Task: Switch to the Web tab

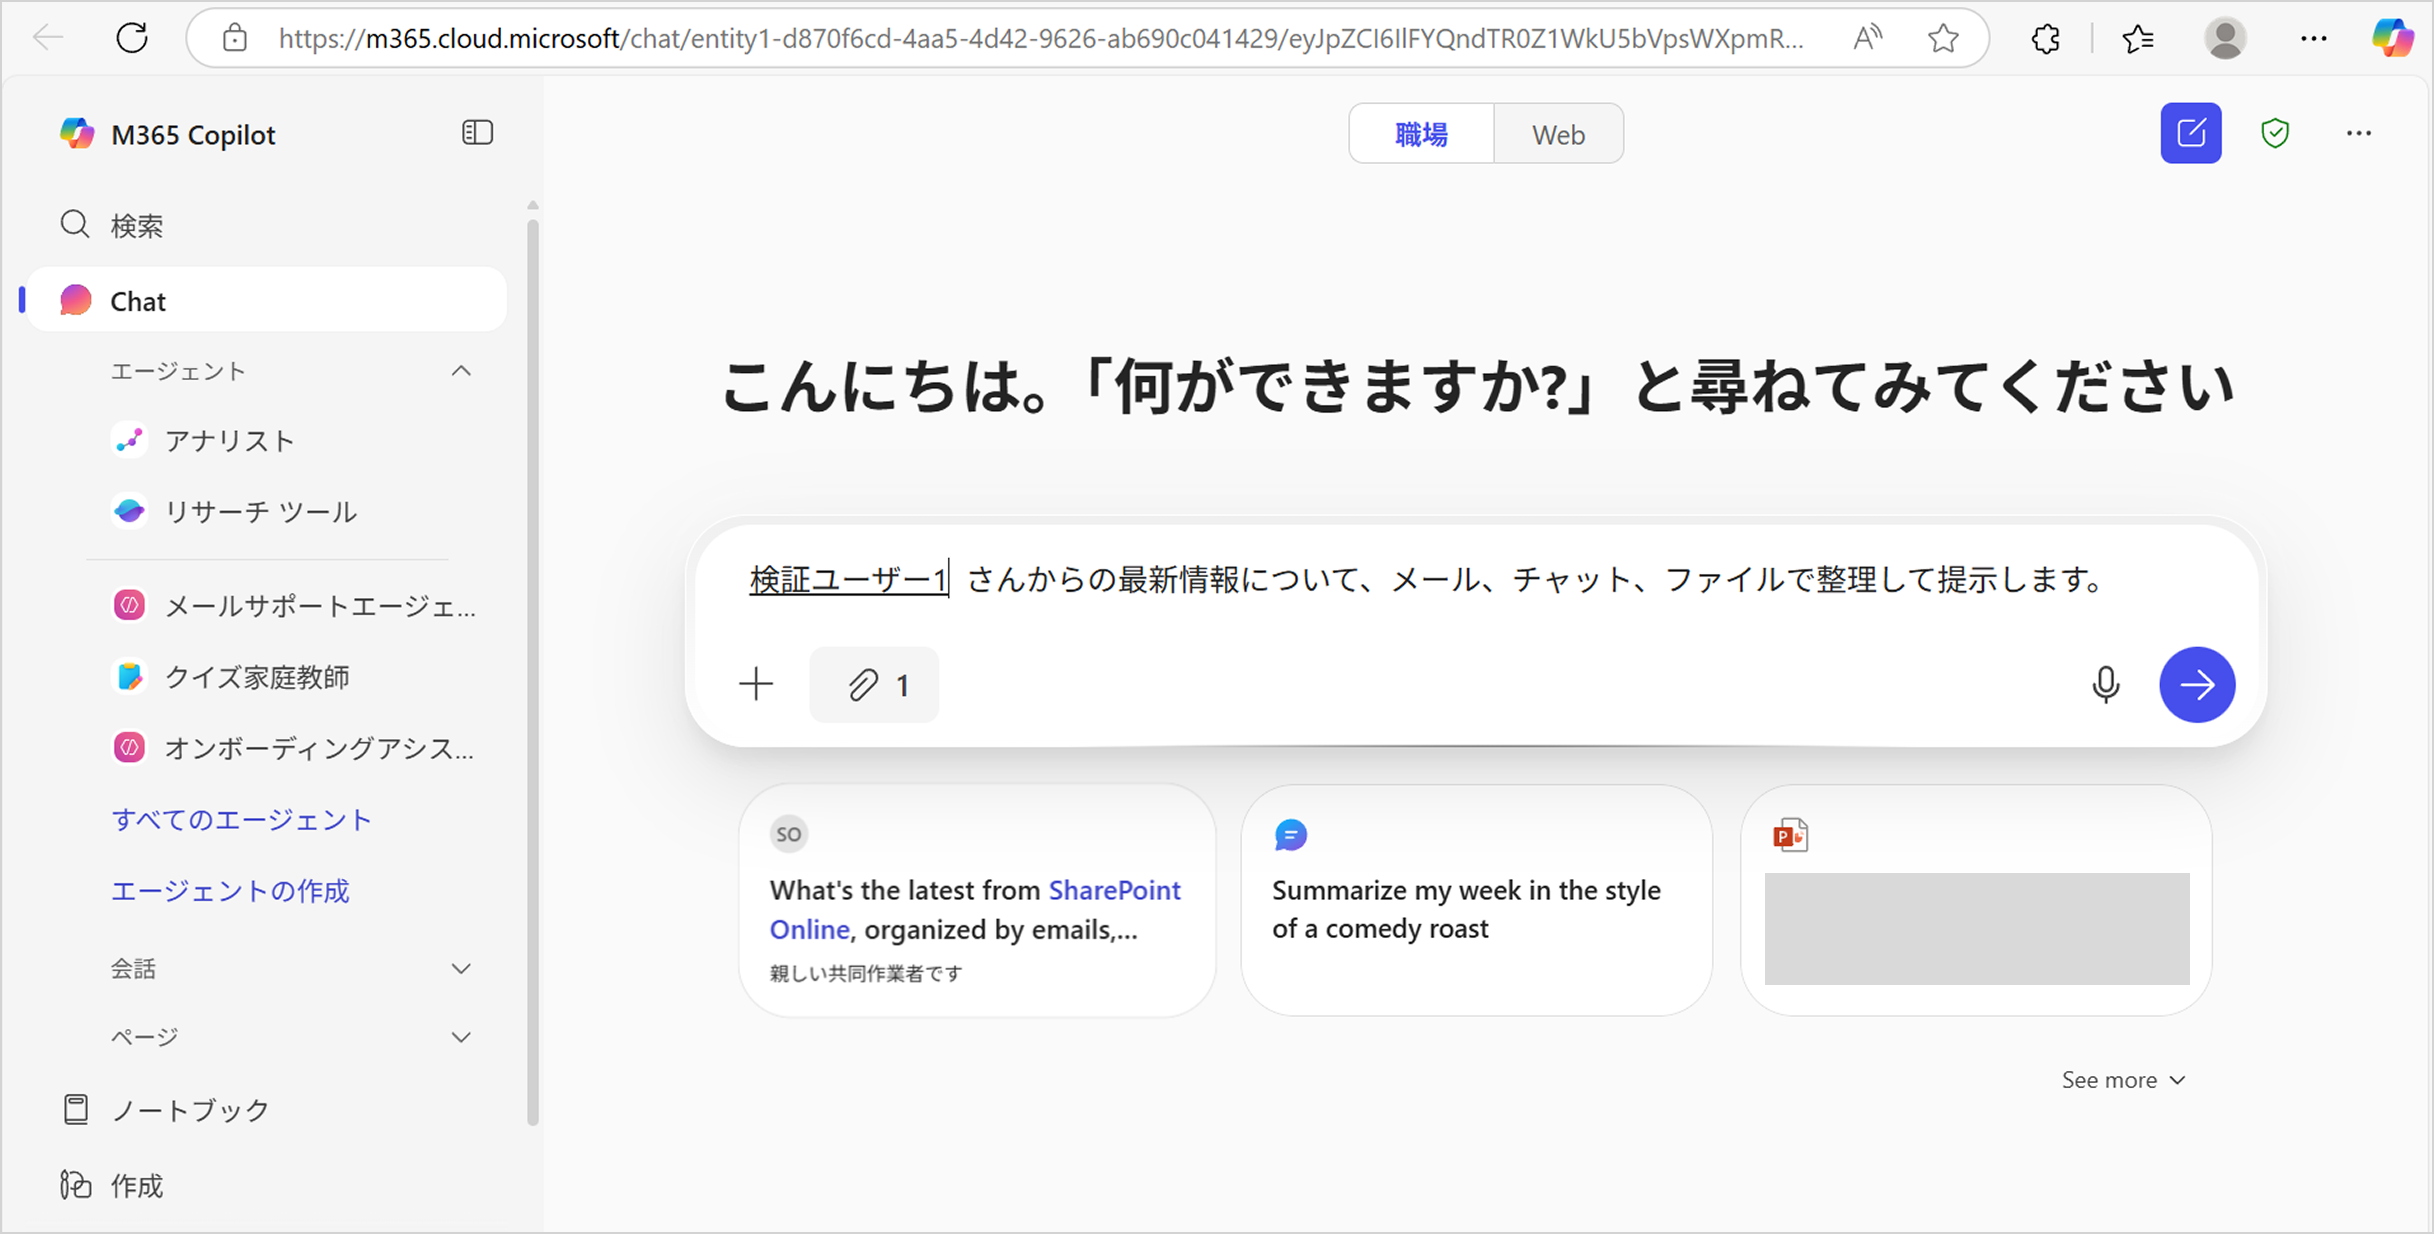Action: click(1558, 134)
